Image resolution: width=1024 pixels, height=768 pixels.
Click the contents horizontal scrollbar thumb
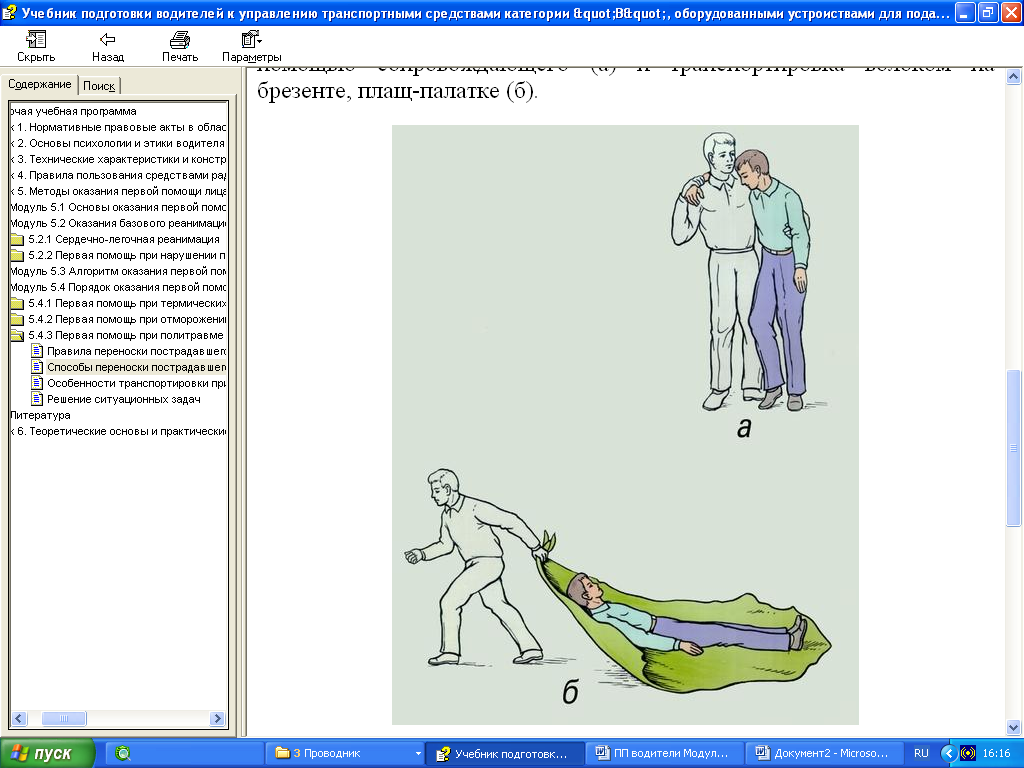tap(63, 718)
